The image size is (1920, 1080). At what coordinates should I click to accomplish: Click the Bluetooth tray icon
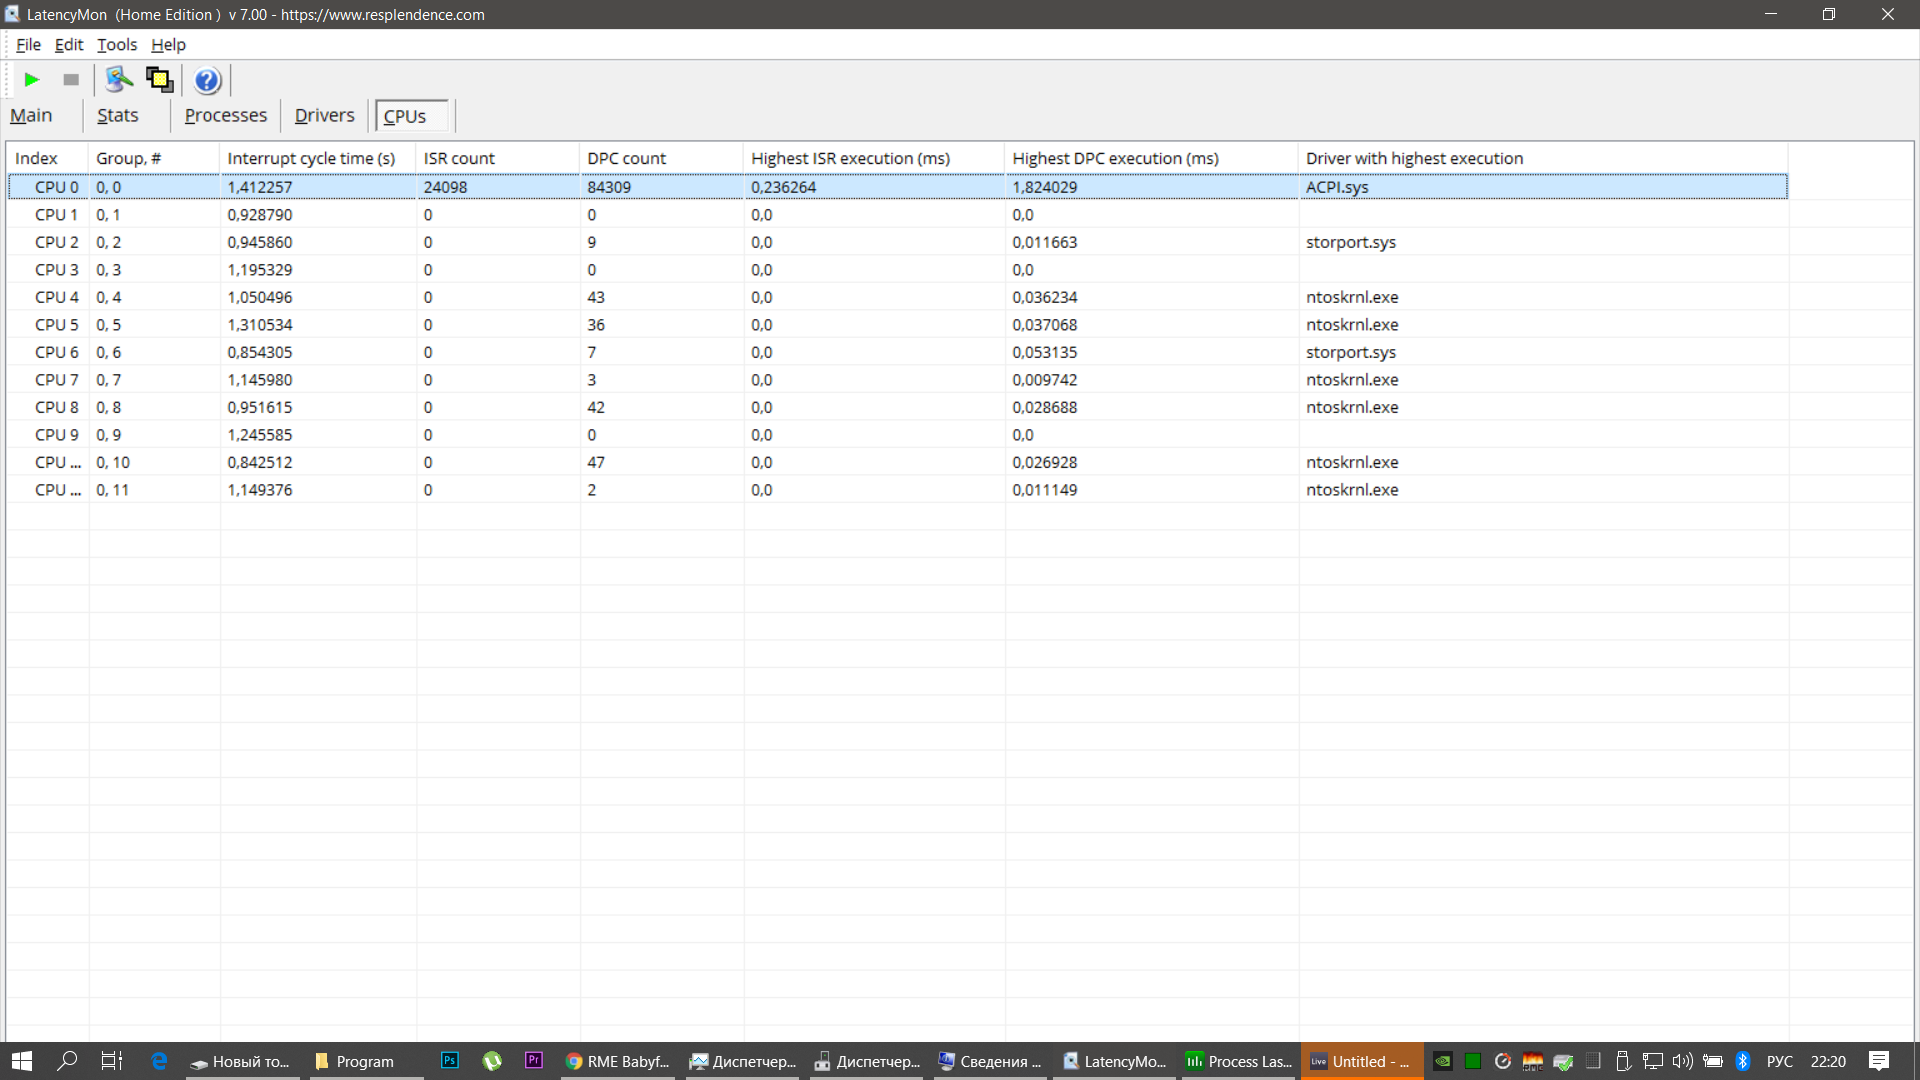(1743, 1062)
